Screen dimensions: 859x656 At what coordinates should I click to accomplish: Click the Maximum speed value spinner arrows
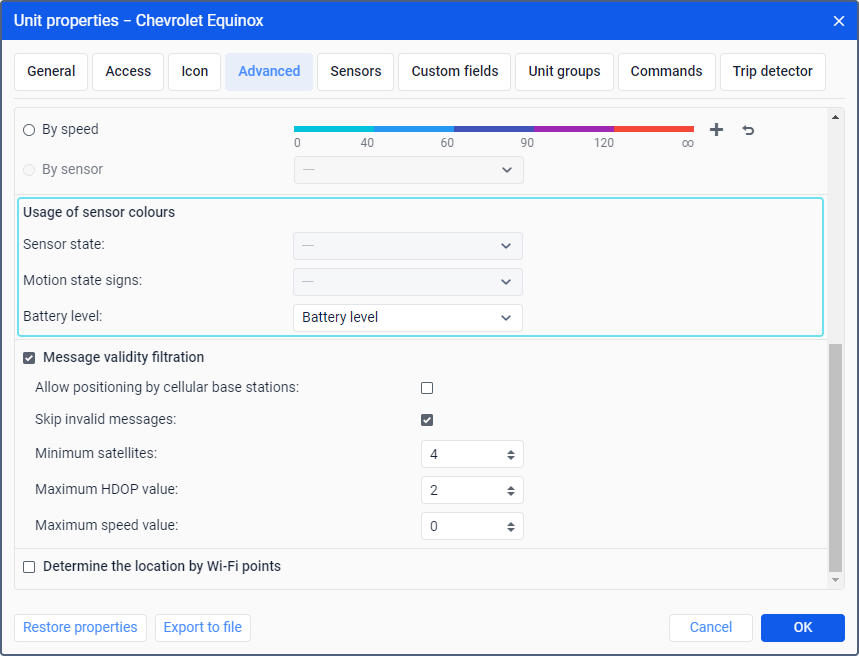click(x=511, y=527)
